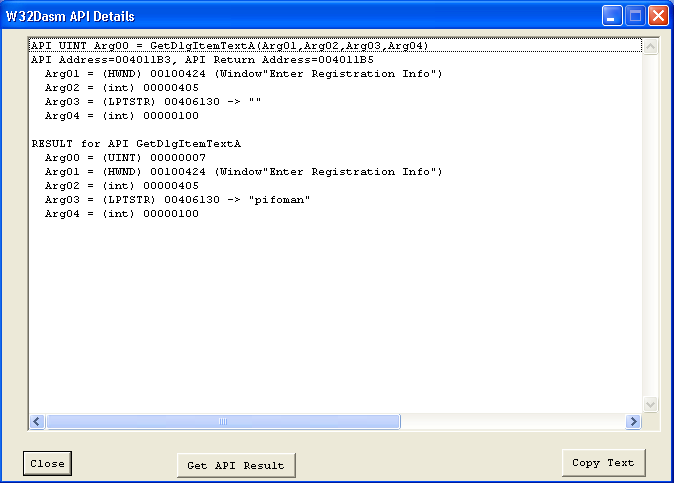Click the vertical scrollbar down arrow
This screenshot has width=674, height=483.
pos(650,404)
